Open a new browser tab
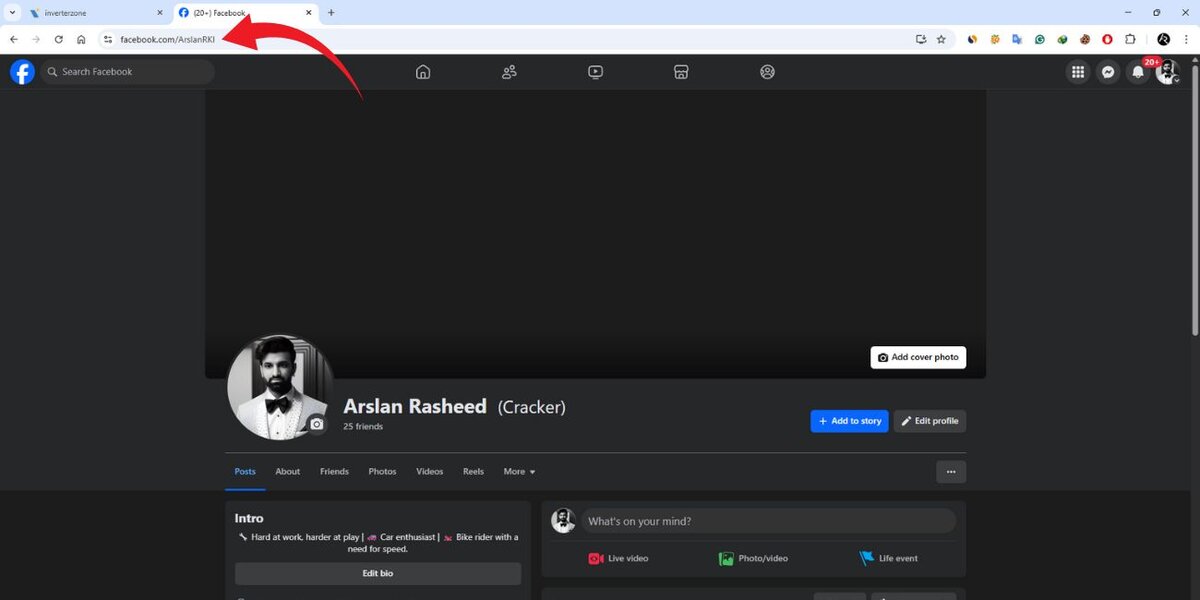Viewport: 1200px width, 600px height. point(331,13)
